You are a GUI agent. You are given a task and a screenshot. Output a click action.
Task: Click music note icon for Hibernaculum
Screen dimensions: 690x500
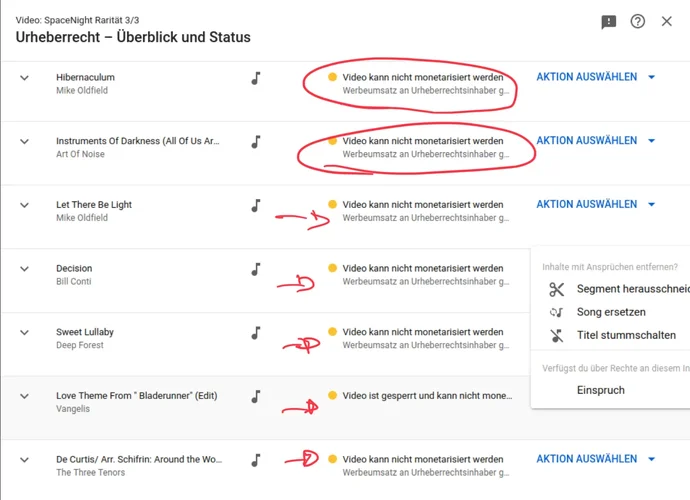pos(255,78)
